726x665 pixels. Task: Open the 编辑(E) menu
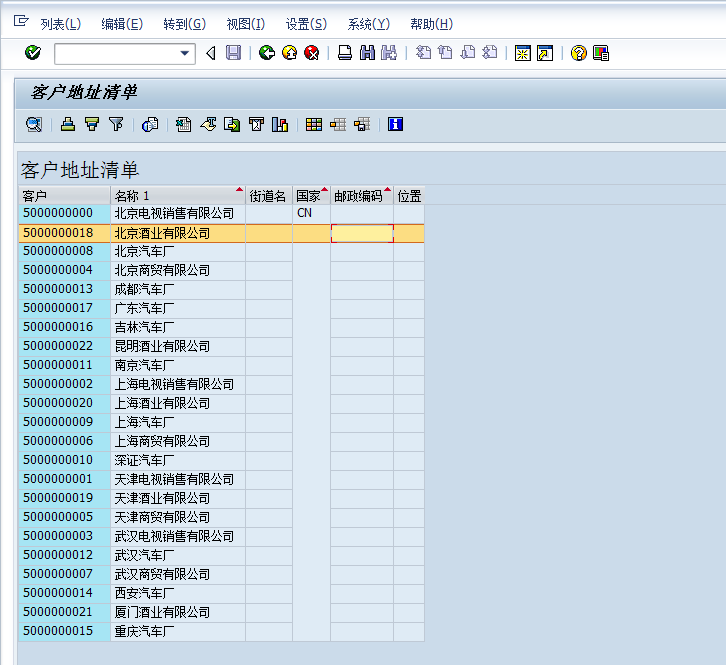pyautogui.click(x=122, y=24)
